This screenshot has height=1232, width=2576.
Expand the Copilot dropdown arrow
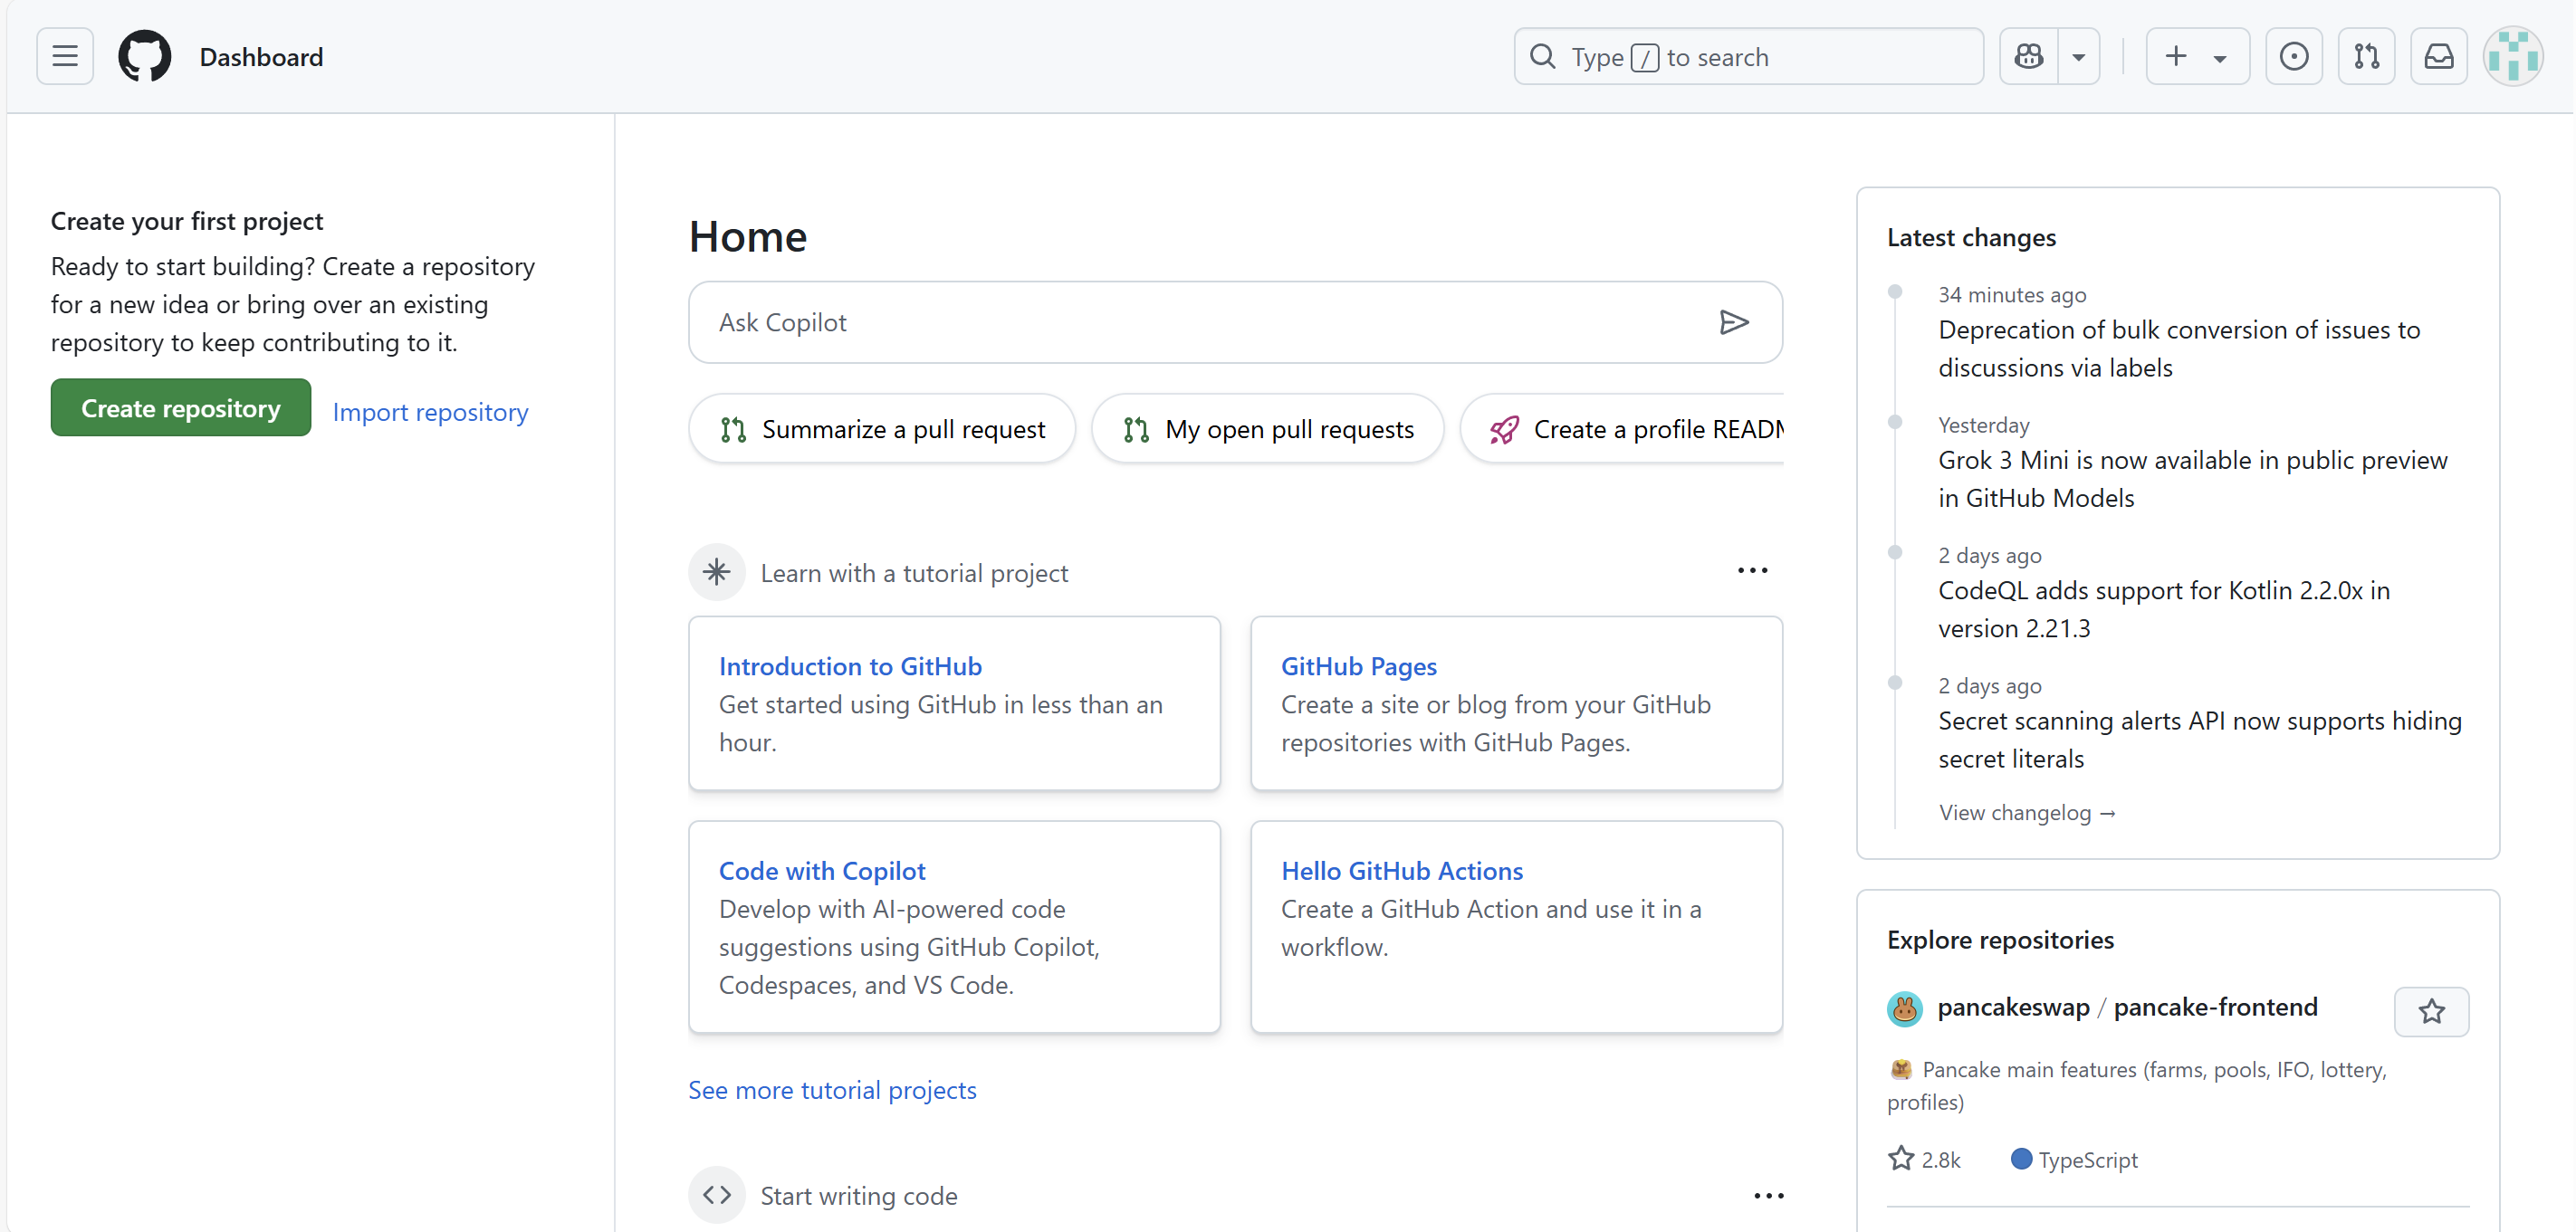pyautogui.click(x=2079, y=57)
